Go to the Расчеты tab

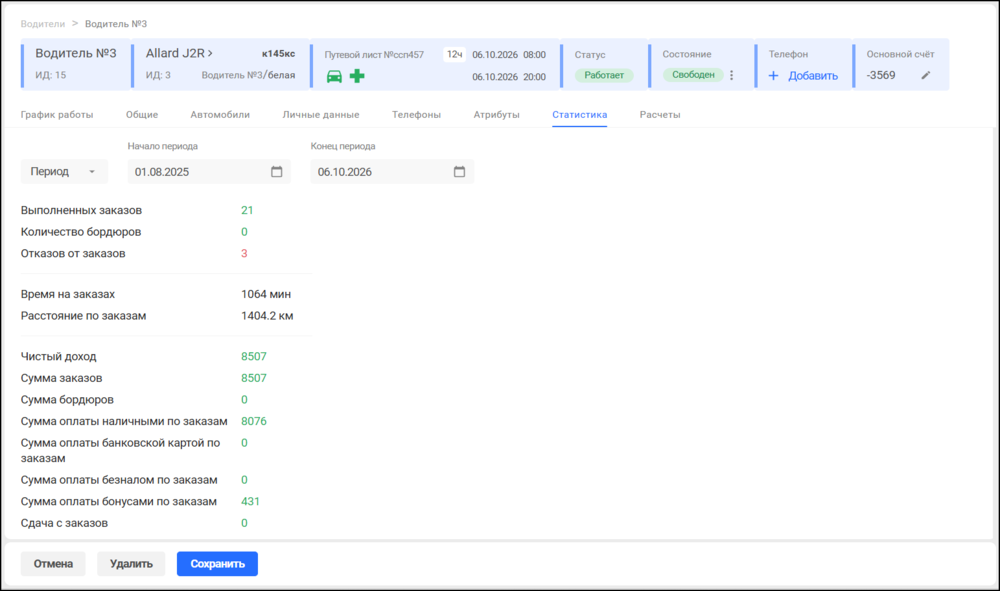(x=660, y=115)
